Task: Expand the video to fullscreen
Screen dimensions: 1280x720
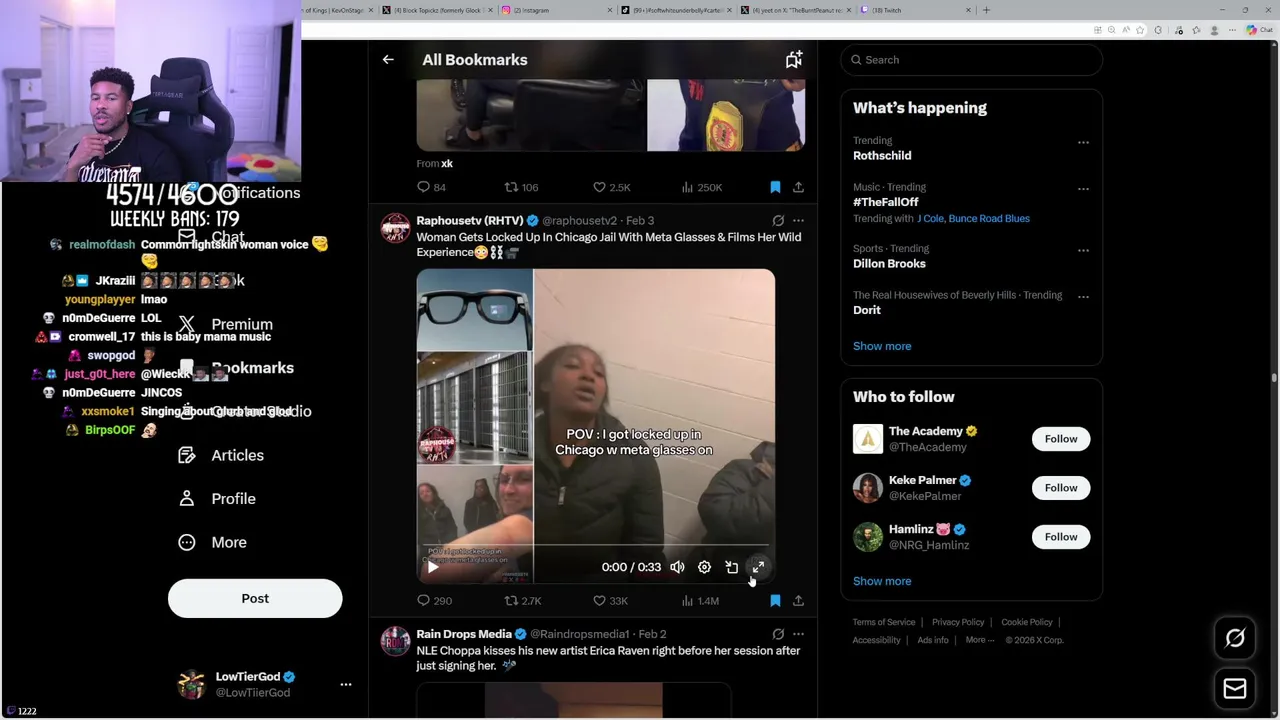Action: [x=758, y=567]
